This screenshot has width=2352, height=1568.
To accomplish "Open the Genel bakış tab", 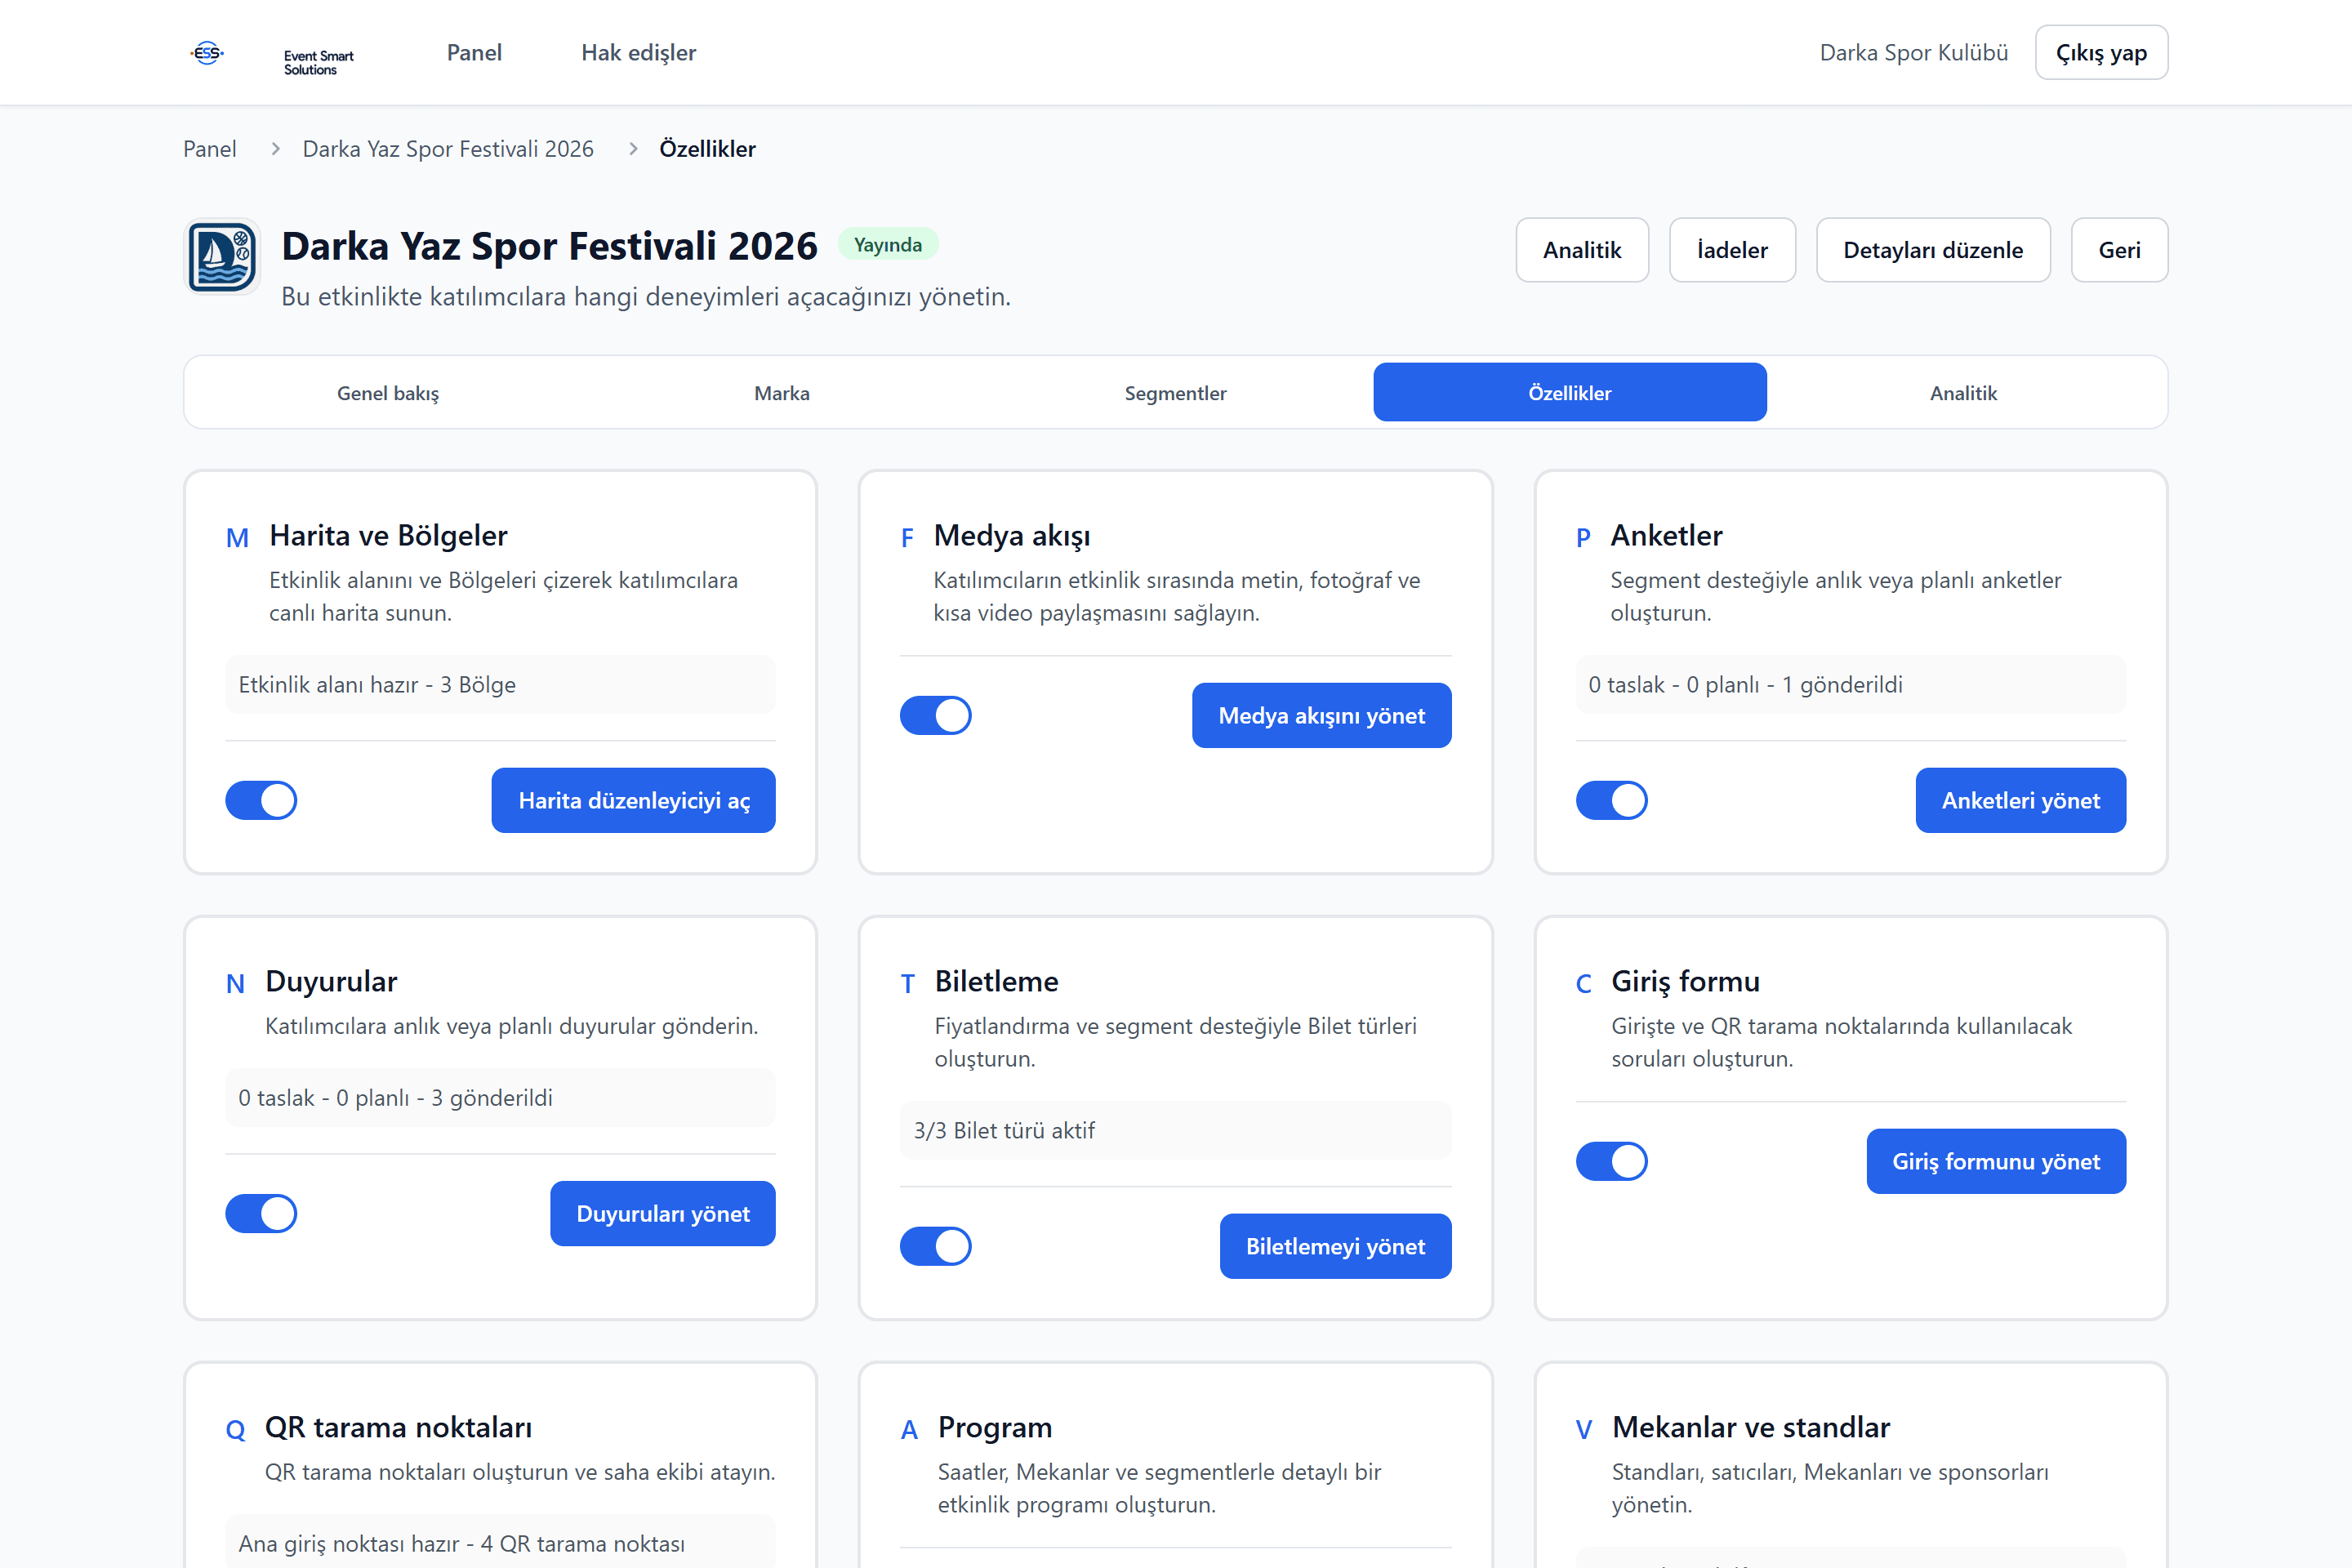I will coord(388,393).
